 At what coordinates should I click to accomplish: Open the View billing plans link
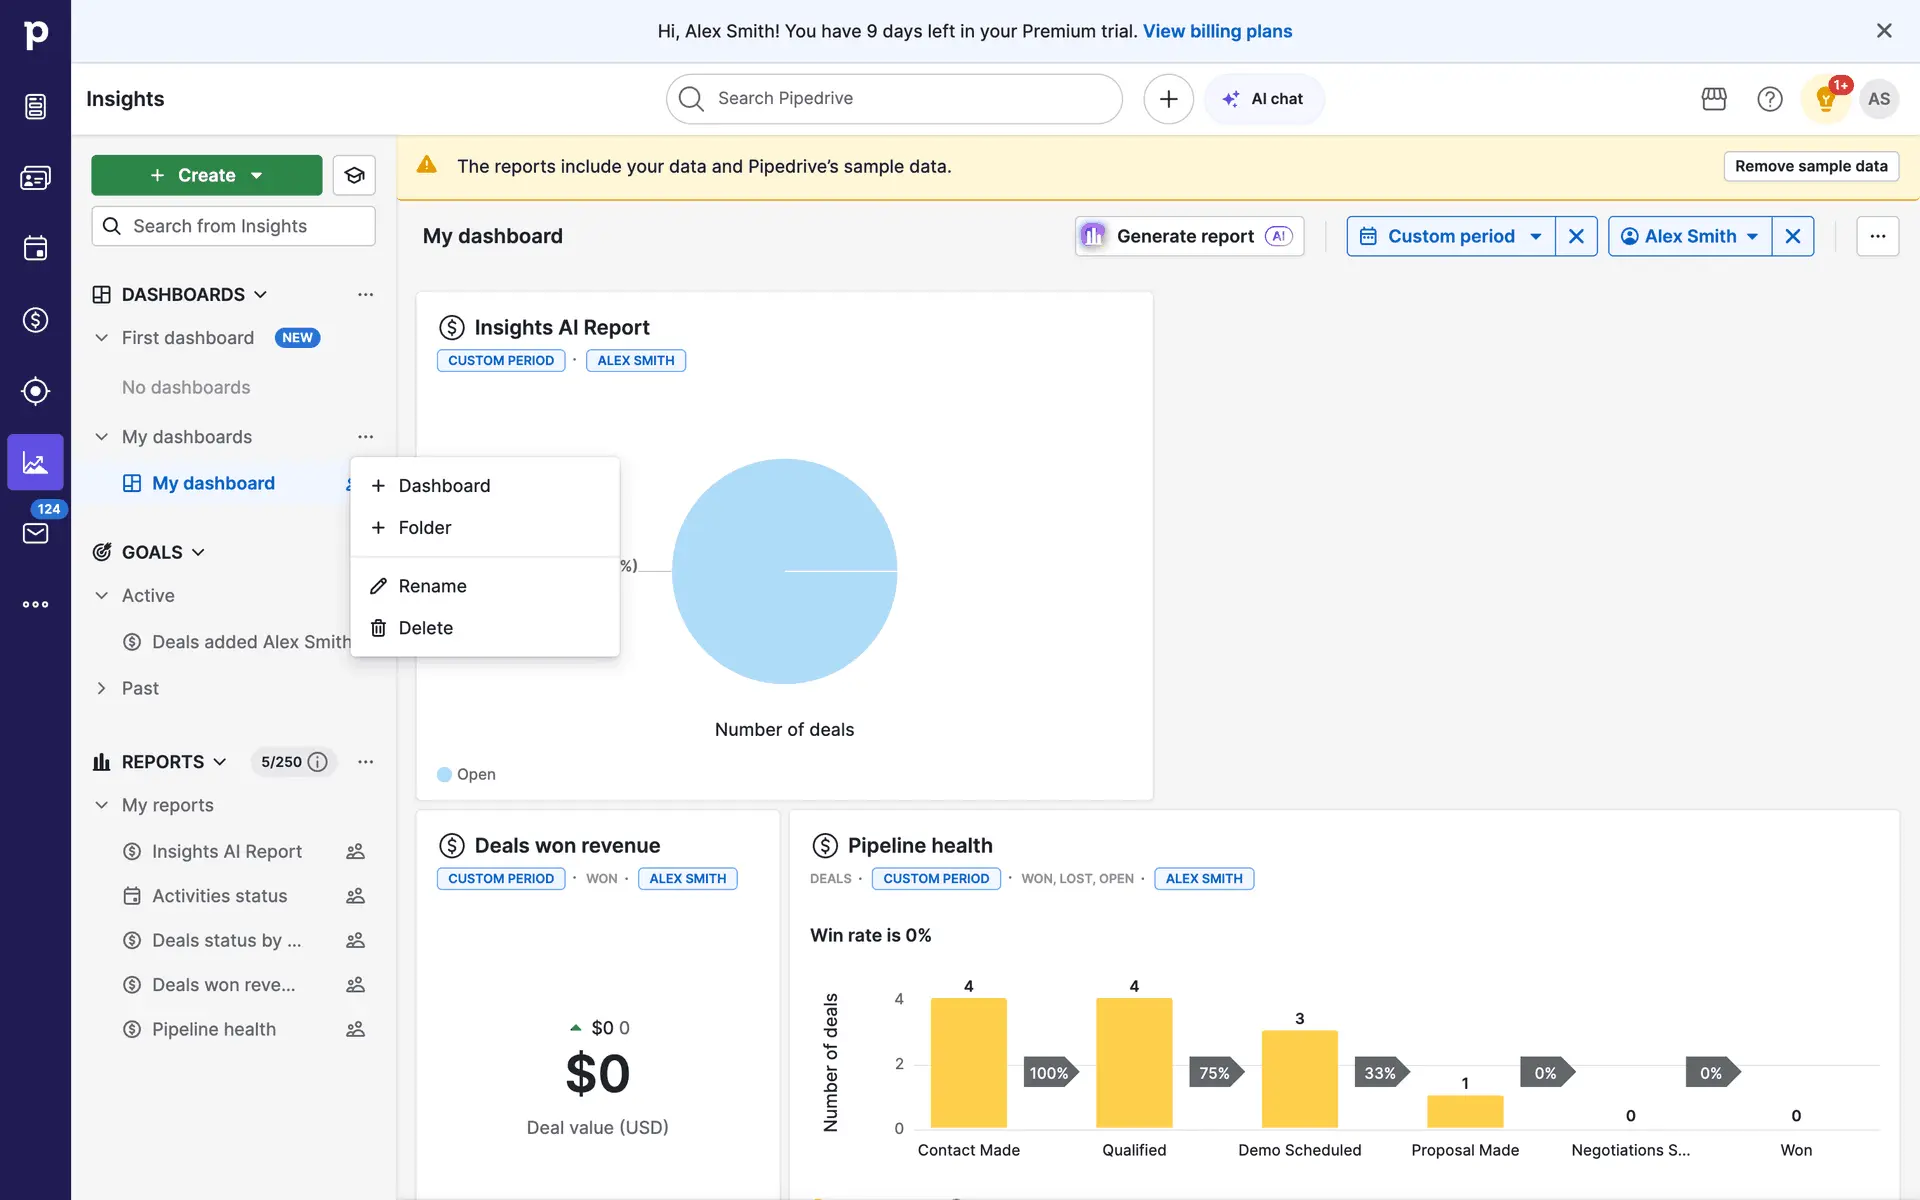point(1217,31)
